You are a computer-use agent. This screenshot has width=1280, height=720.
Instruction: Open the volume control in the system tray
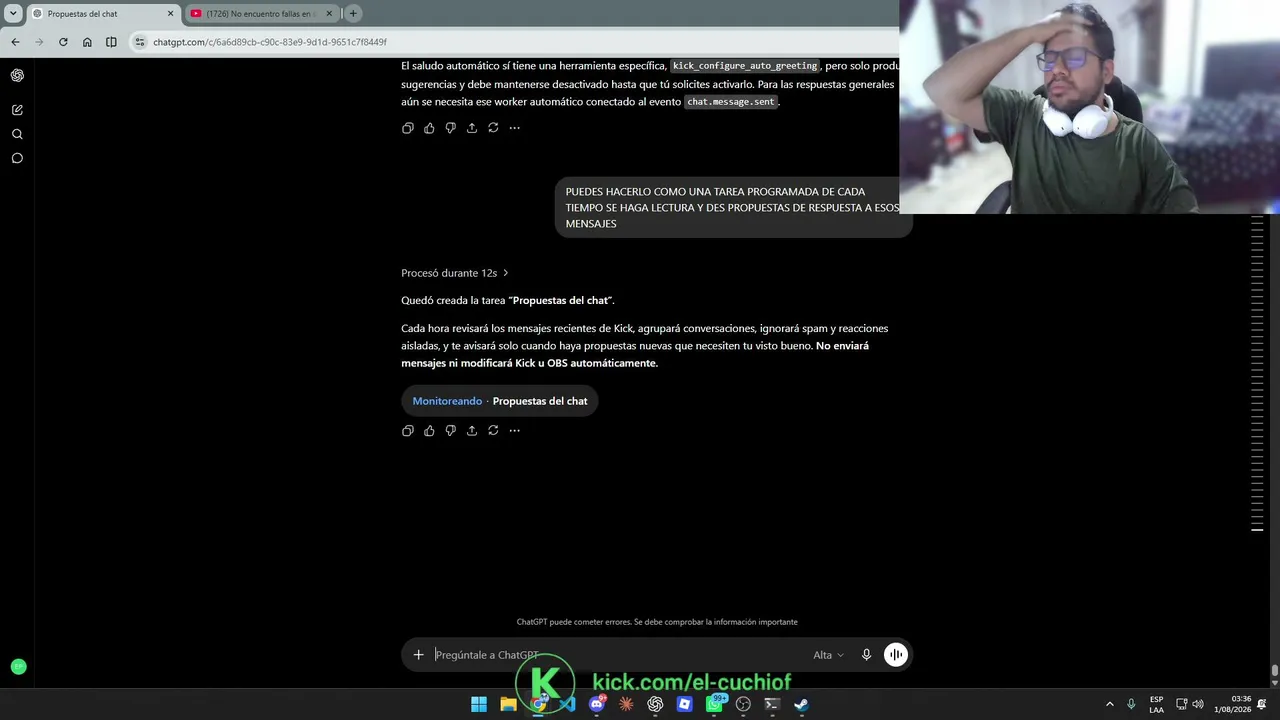1198,704
